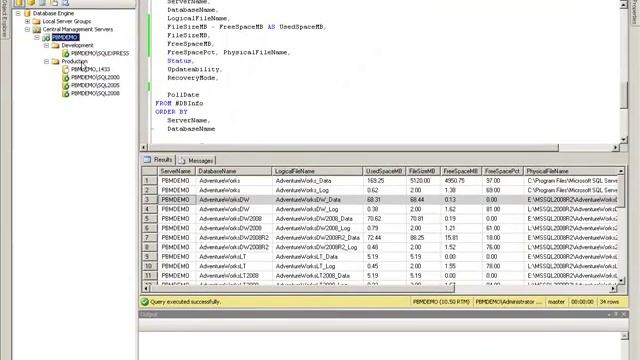Collapse the Development group node

(x=47, y=45)
